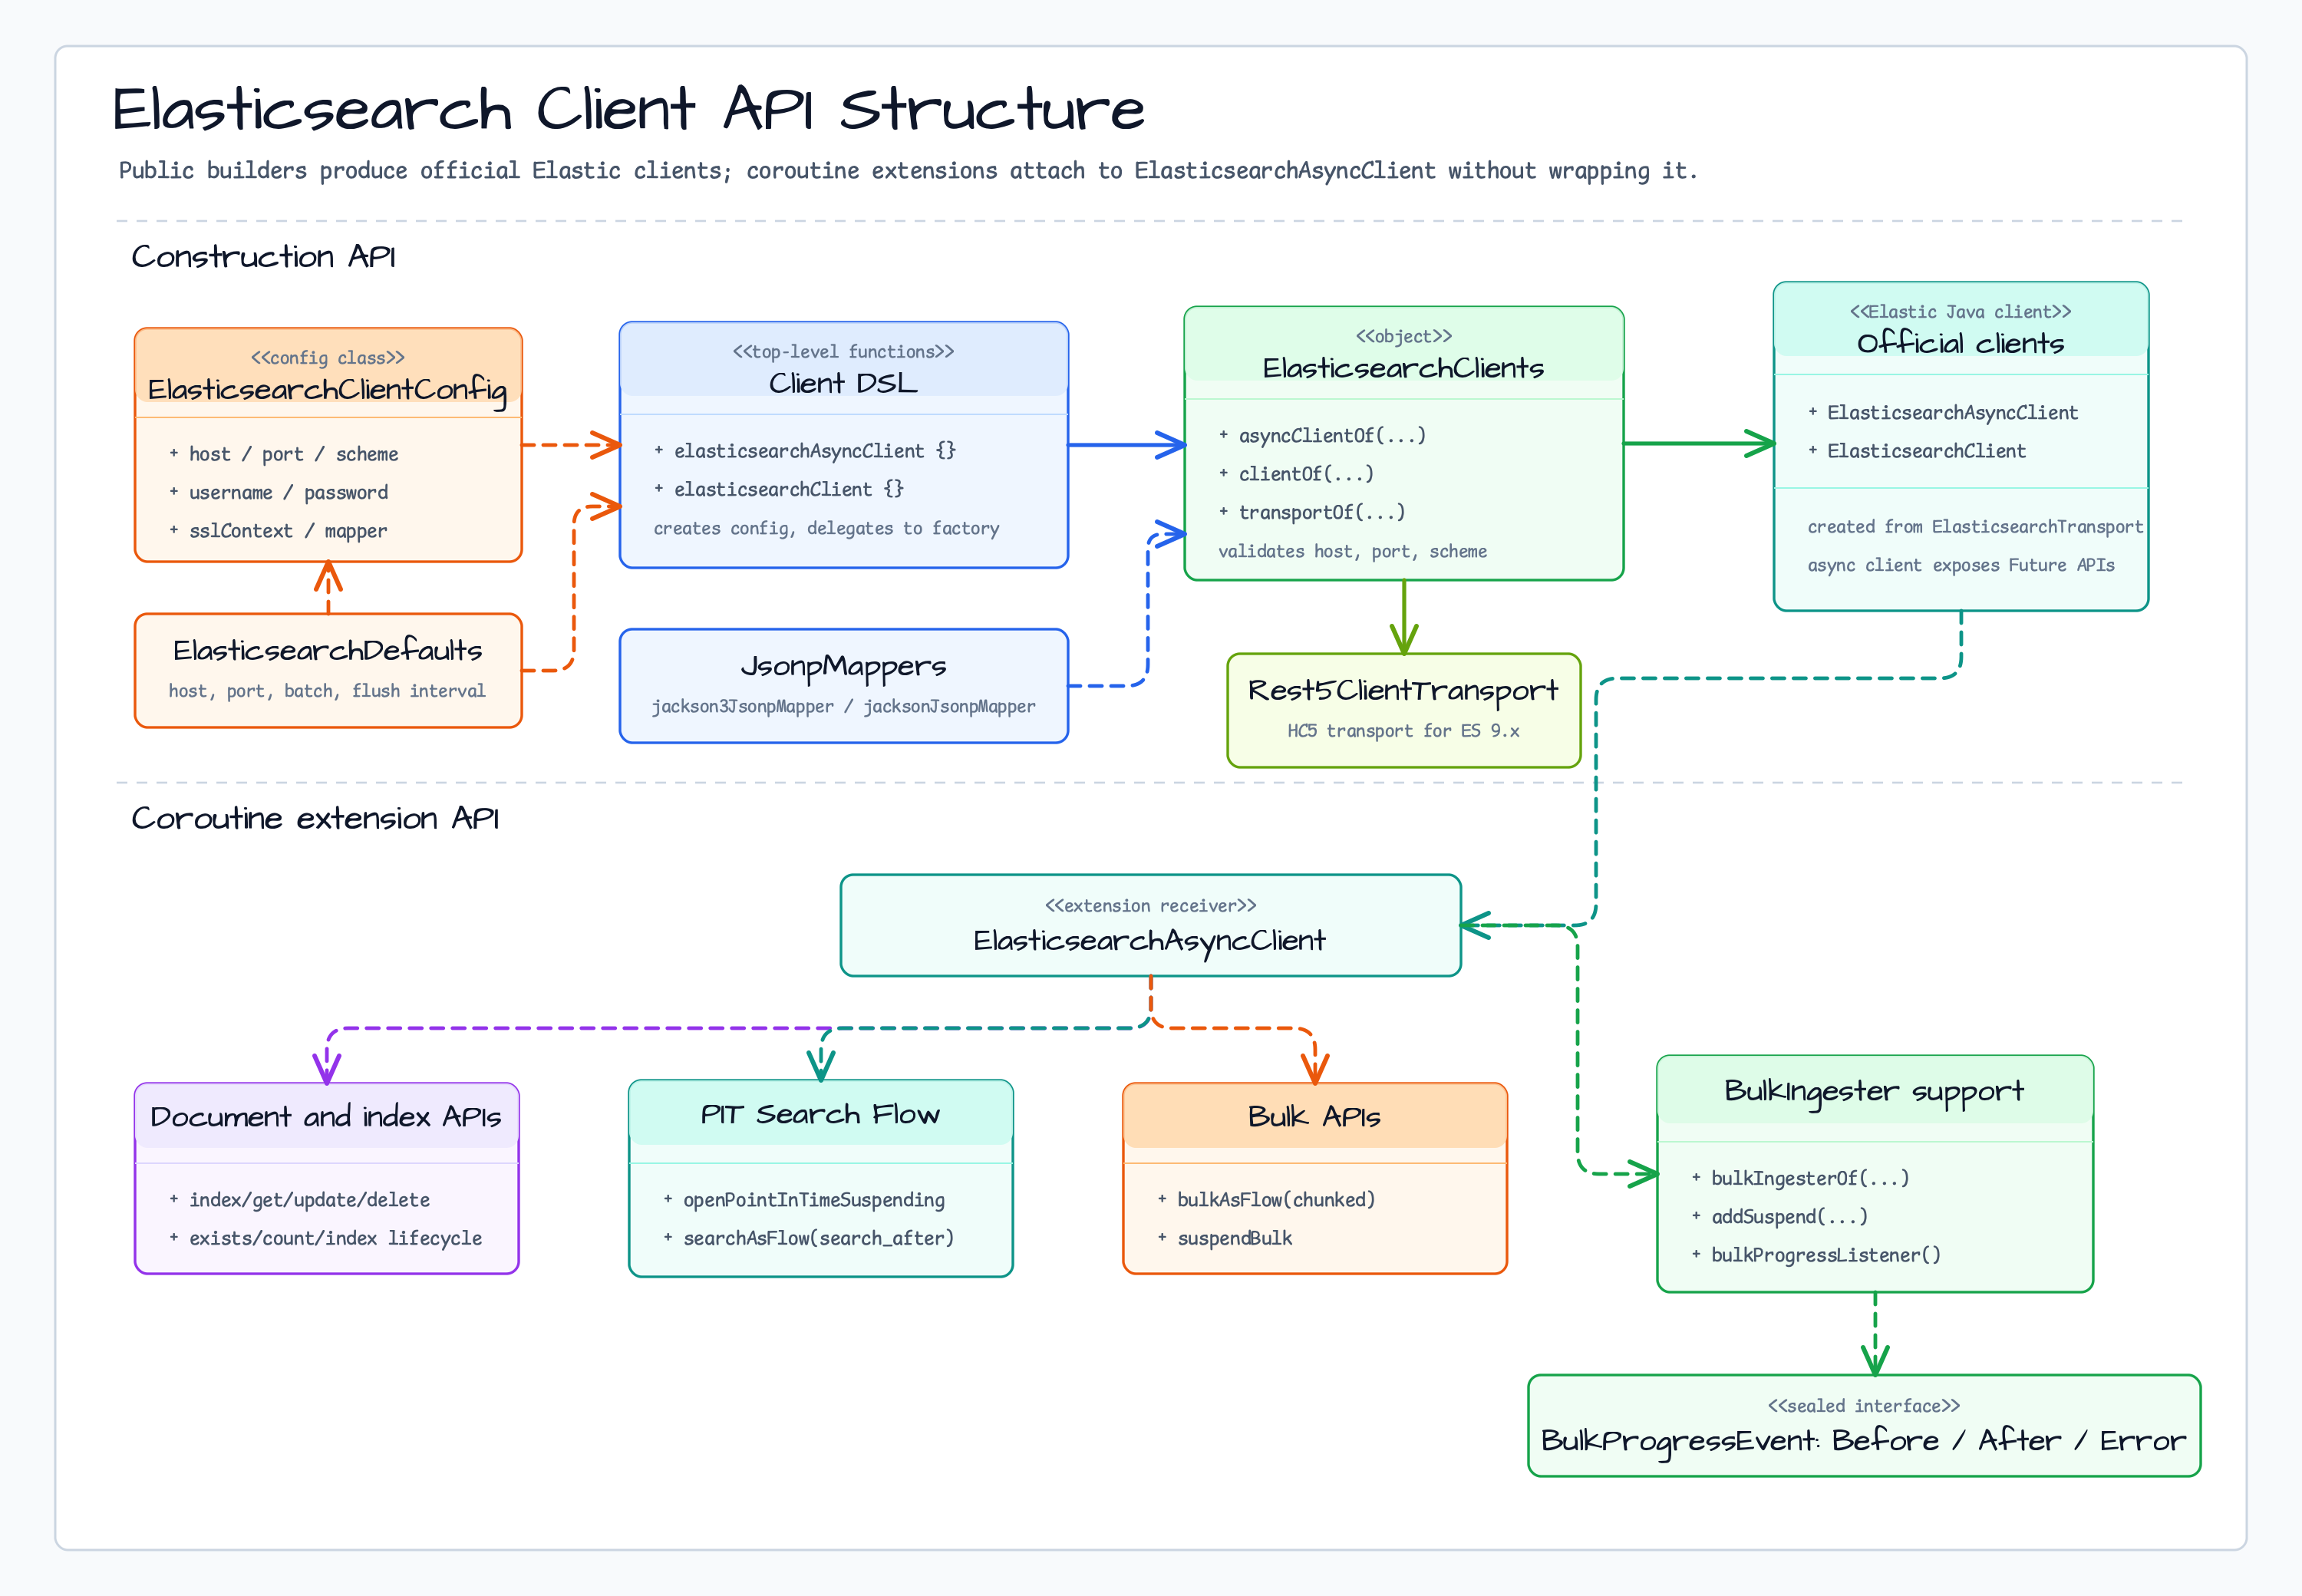Click 'host, port, batch, flush interval' text
Image resolution: width=2302 pixels, height=1596 pixels.
pyautogui.click(x=327, y=691)
